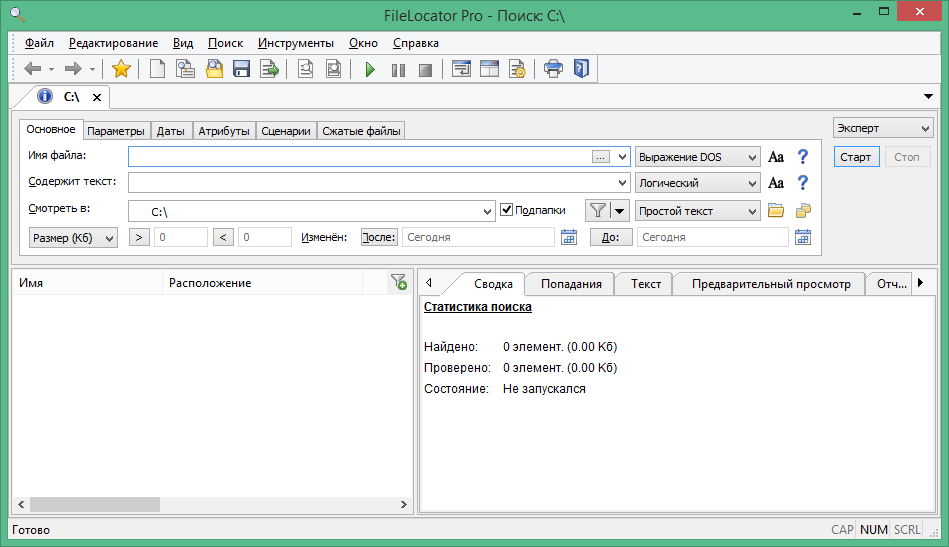Click the ellipsis button in Имя файла field
949x547 pixels.
pos(600,157)
